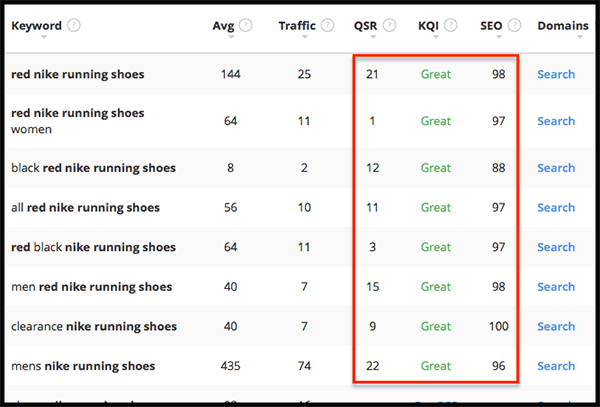600x407 pixels.
Task: Search domains for red nike running shoes women
Action: pos(556,121)
